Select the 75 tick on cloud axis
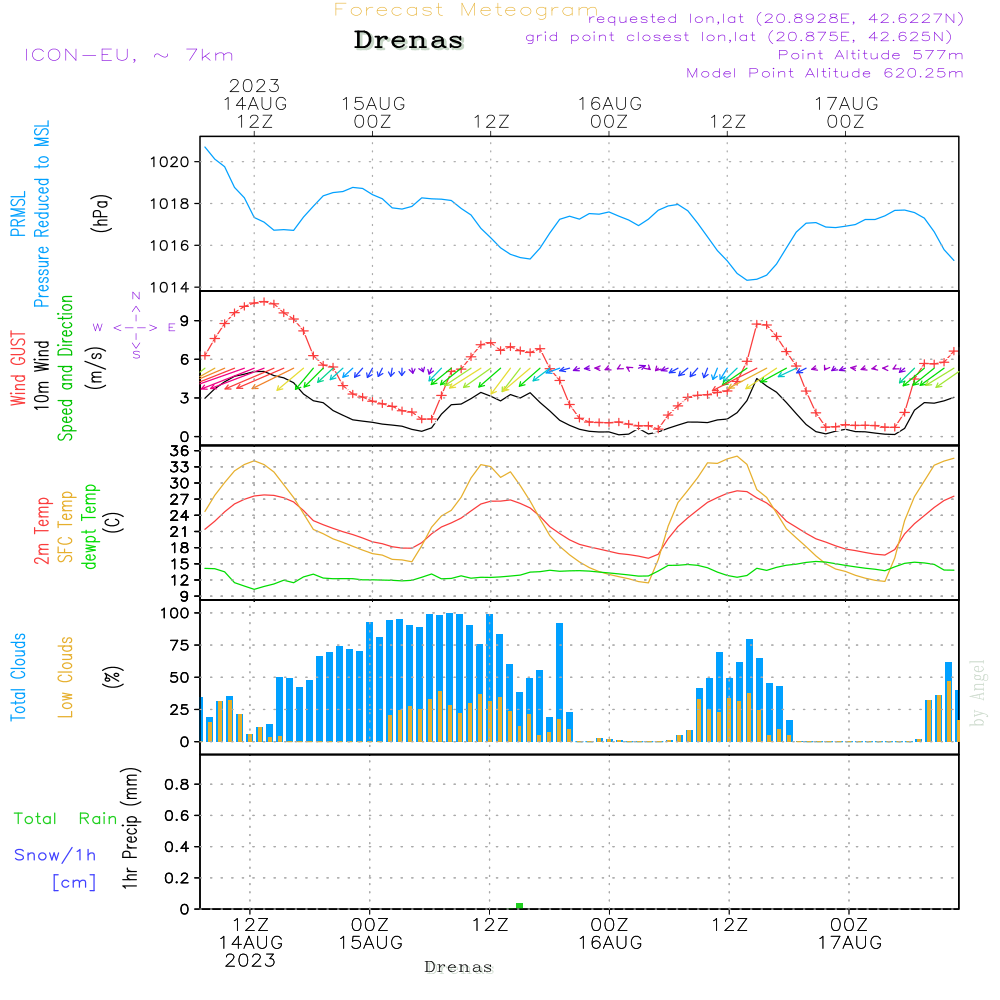 pos(179,645)
